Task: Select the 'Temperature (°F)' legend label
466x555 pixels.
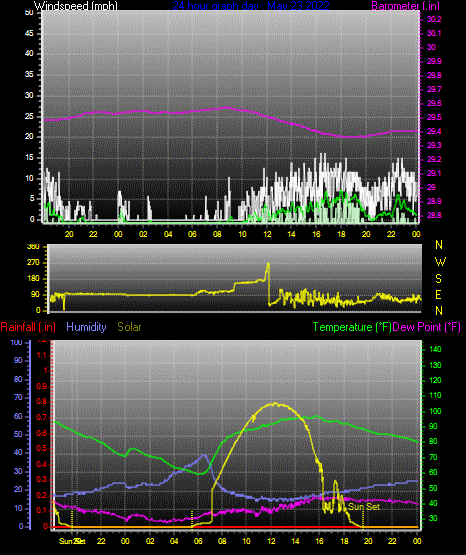Action: [352, 327]
